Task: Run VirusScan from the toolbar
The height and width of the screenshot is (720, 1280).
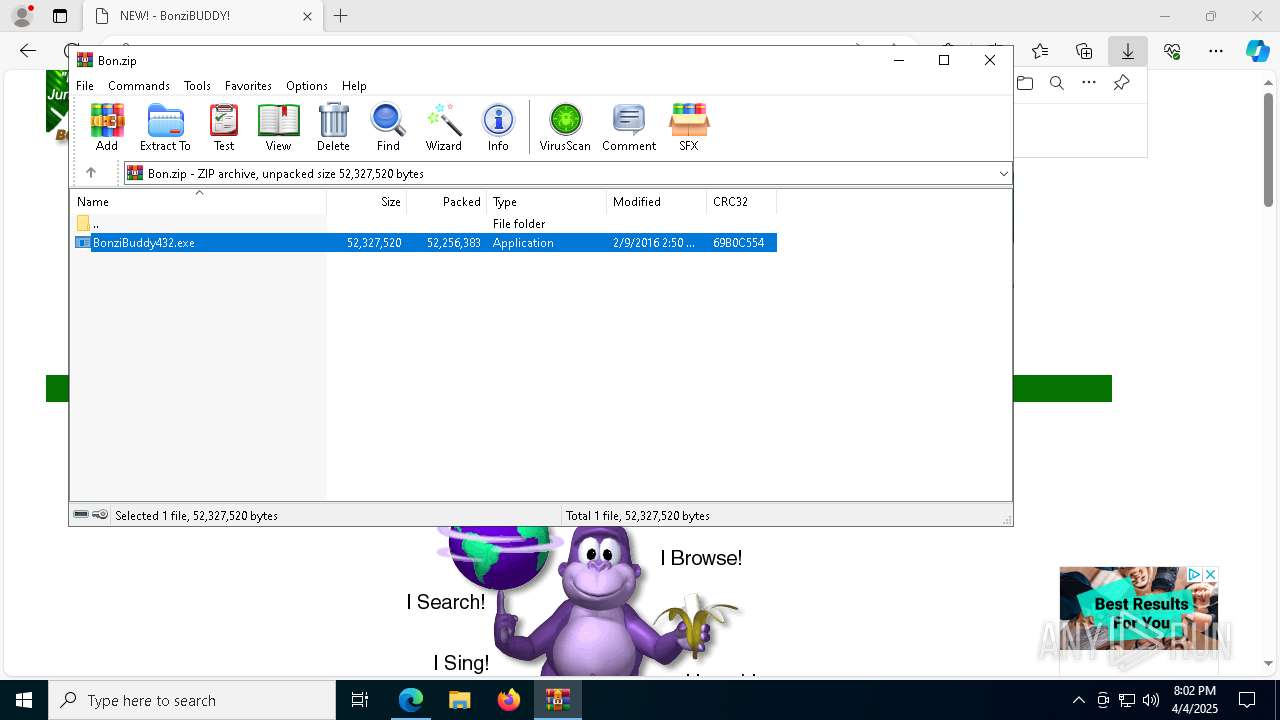Action: click(565, 126)
